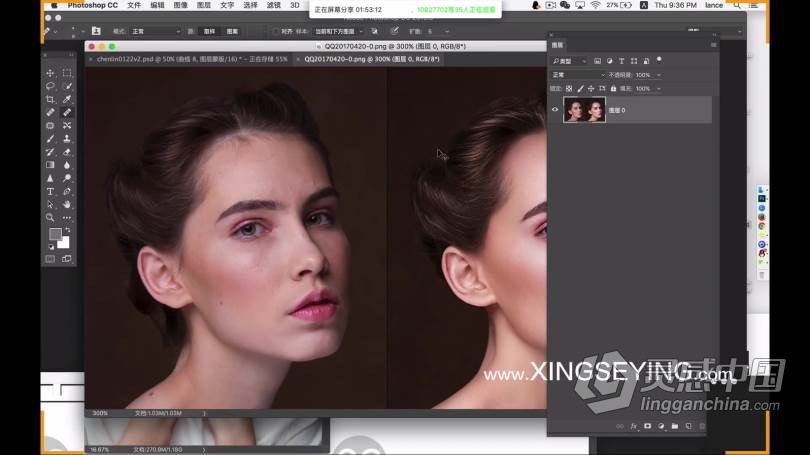Open the healing brush mode dropdown
The width and height of the screenshot is (810, 455).
point(155,32)
